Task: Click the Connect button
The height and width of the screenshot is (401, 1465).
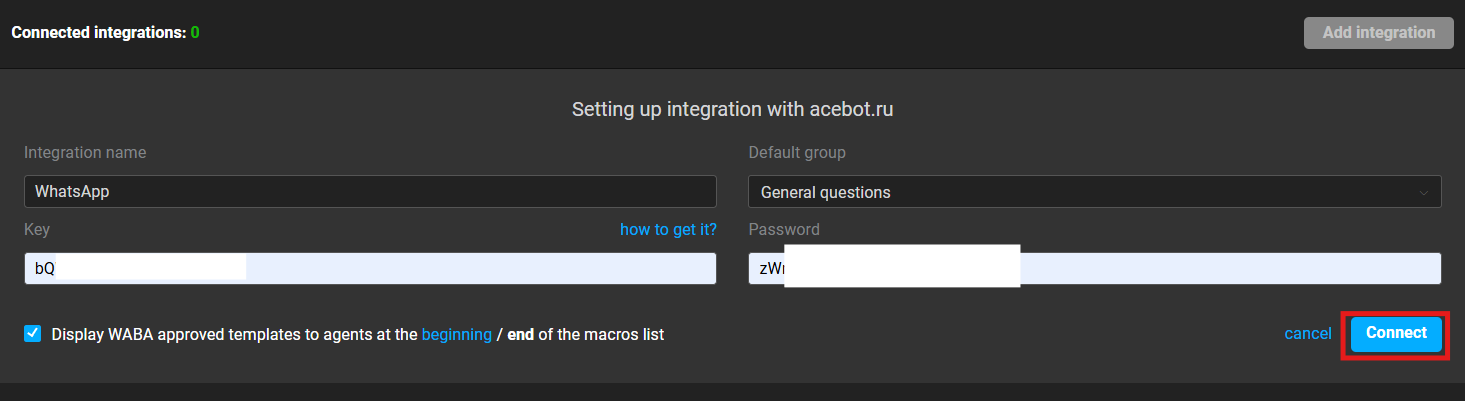Action: click(x=1396, y=334)
